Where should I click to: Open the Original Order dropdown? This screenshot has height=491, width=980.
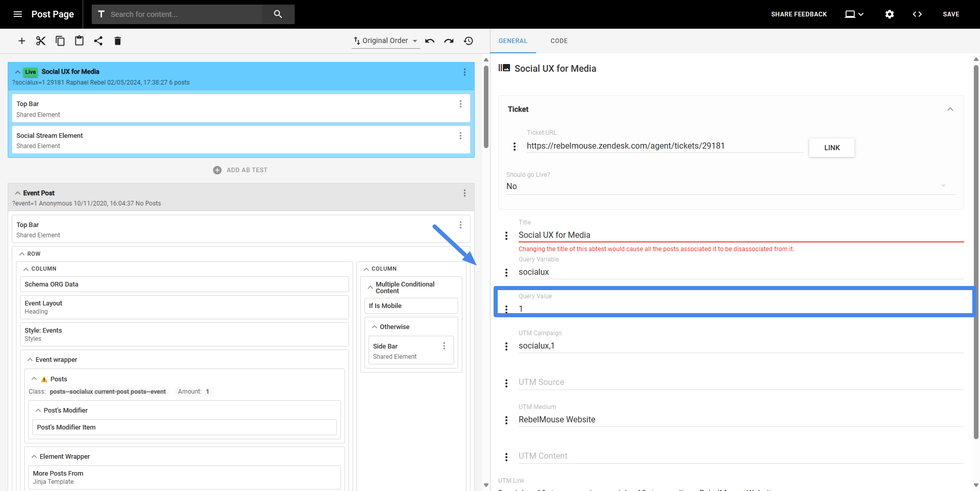coord(385,41)
